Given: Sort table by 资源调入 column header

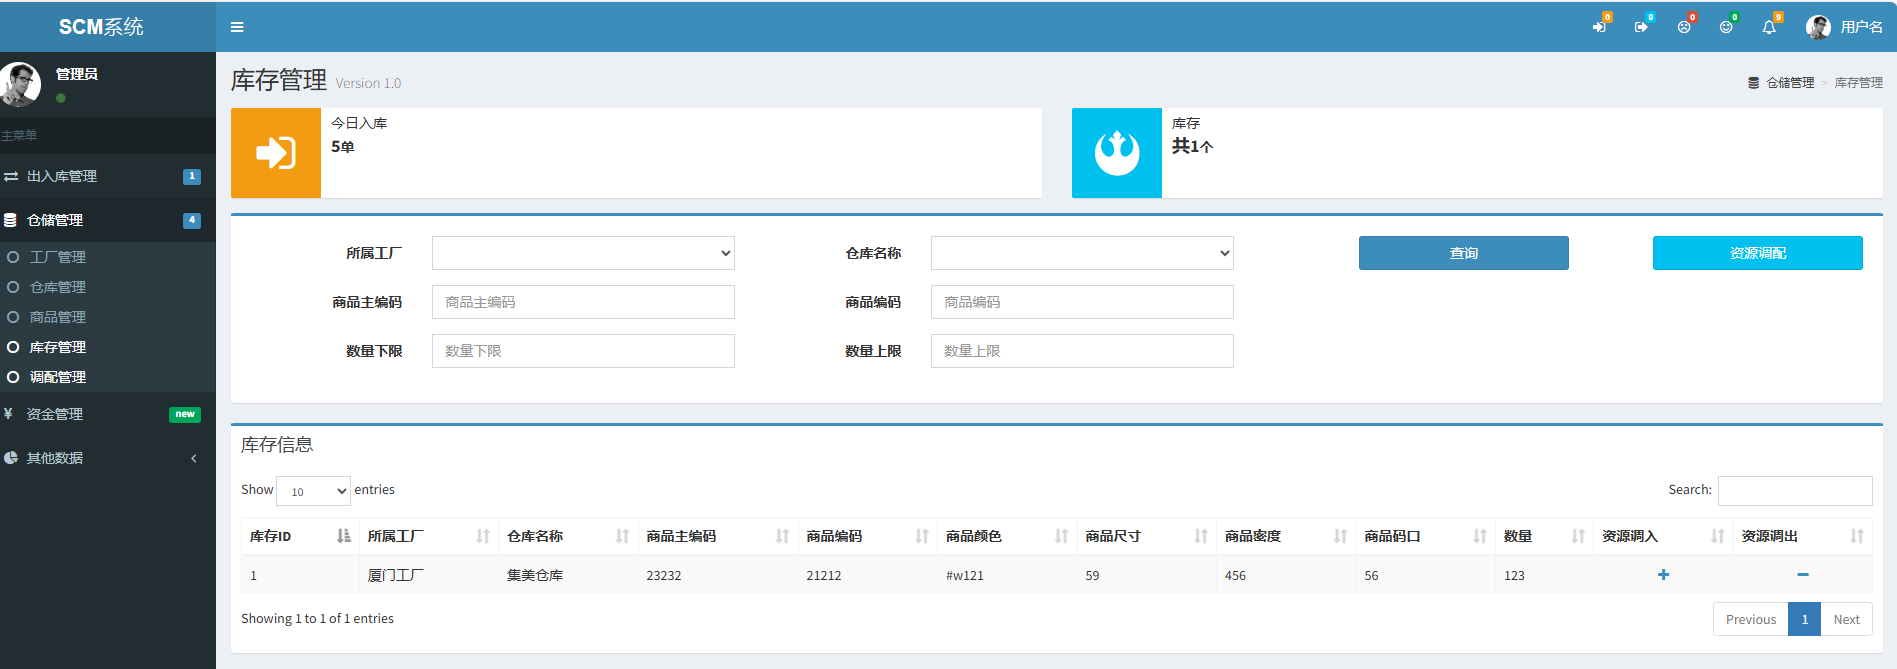Looking at the screenshot, I should tap(1663, 536).
